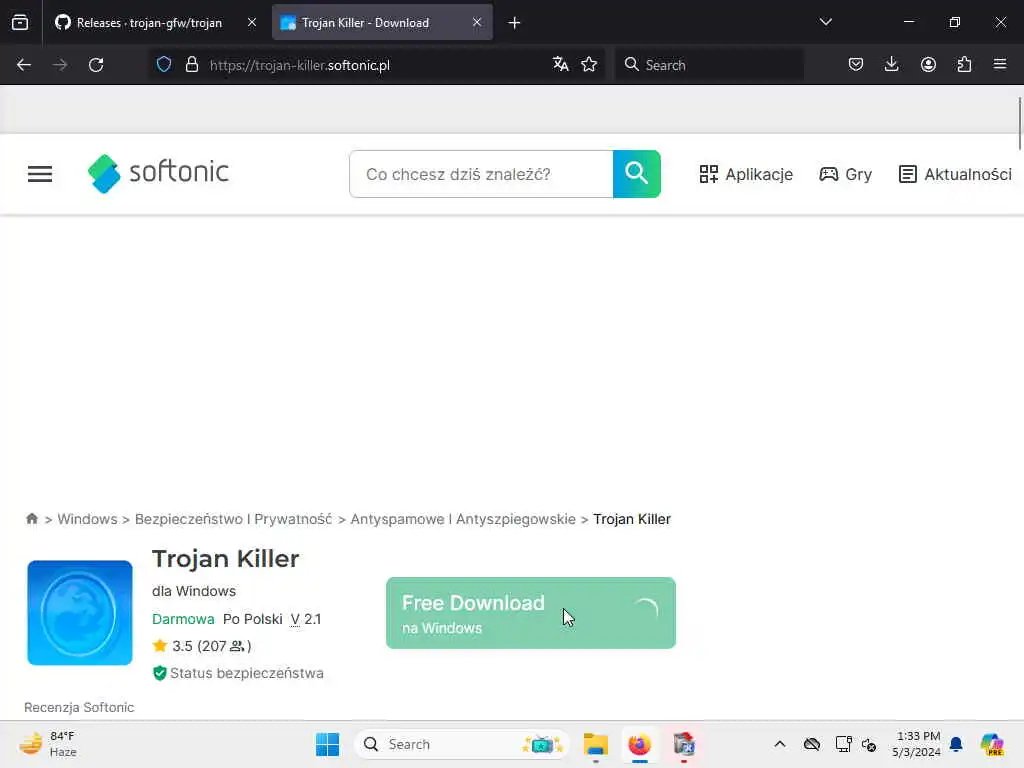Open the Windows Start menu
1024x768 pixels.
327,744
